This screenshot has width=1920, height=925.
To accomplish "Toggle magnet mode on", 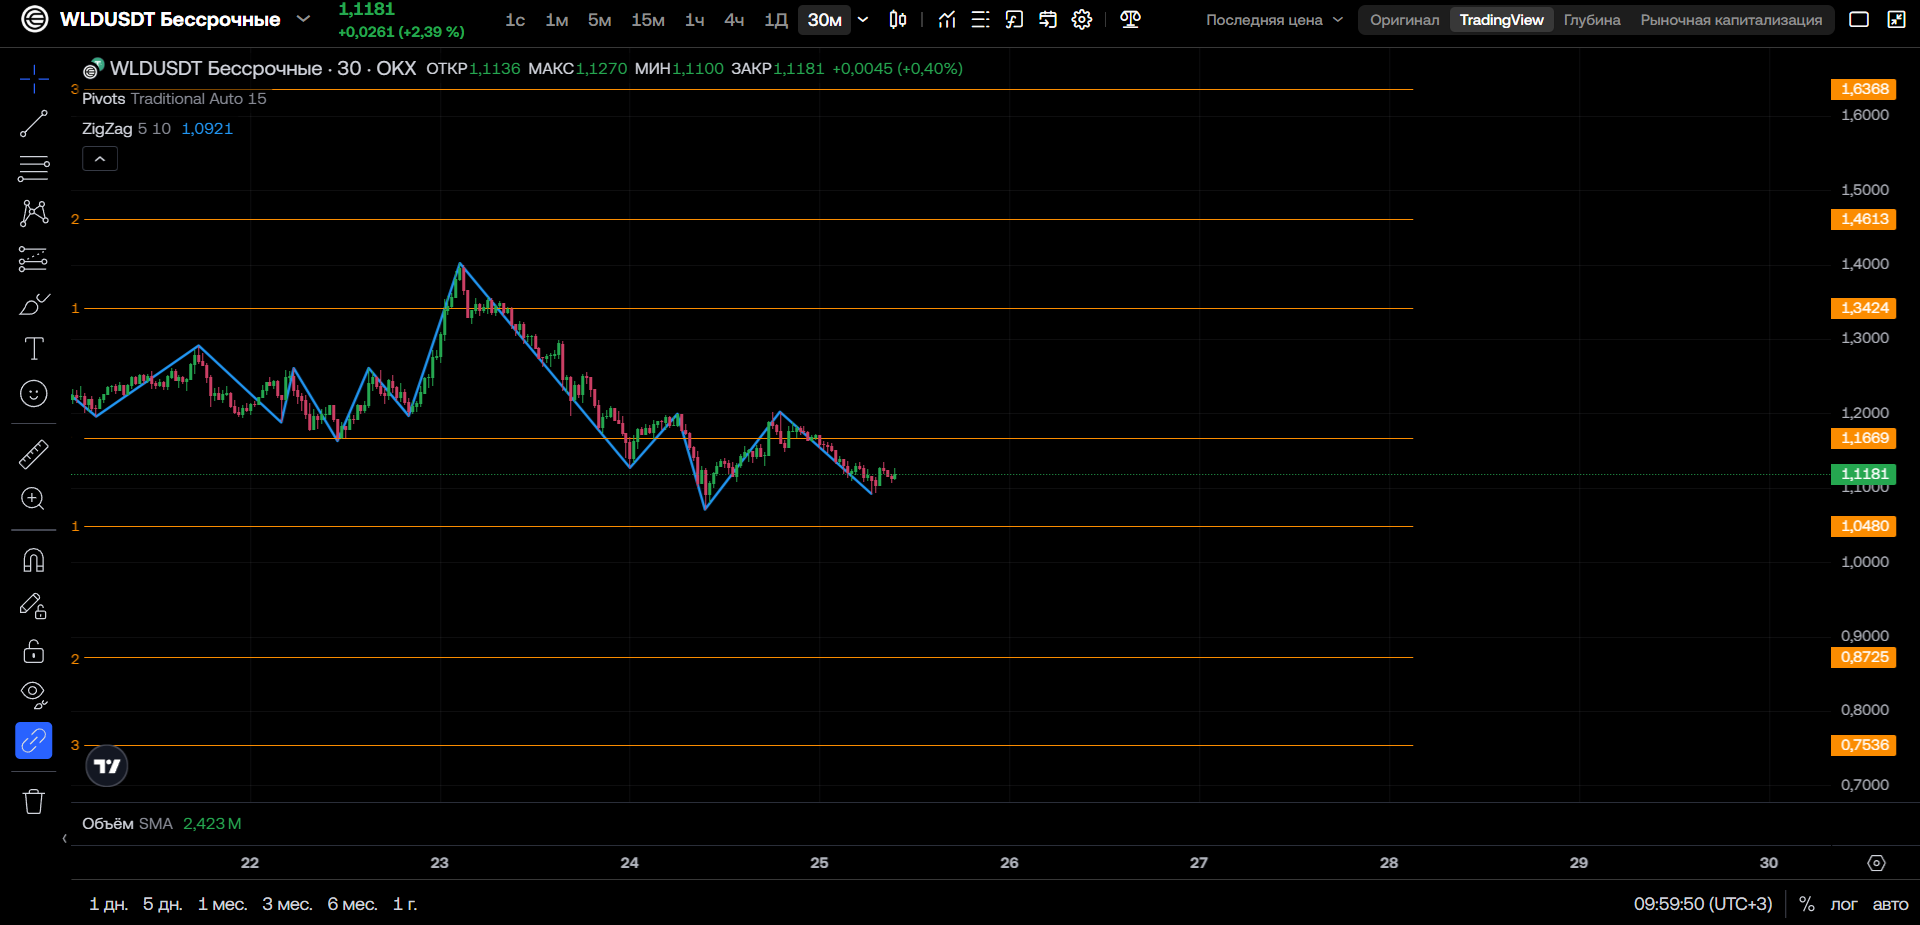I will (x=33, y=560).
